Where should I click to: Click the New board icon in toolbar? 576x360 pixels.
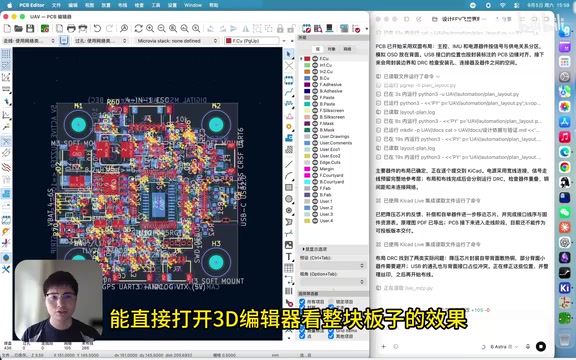pos(7,28)
